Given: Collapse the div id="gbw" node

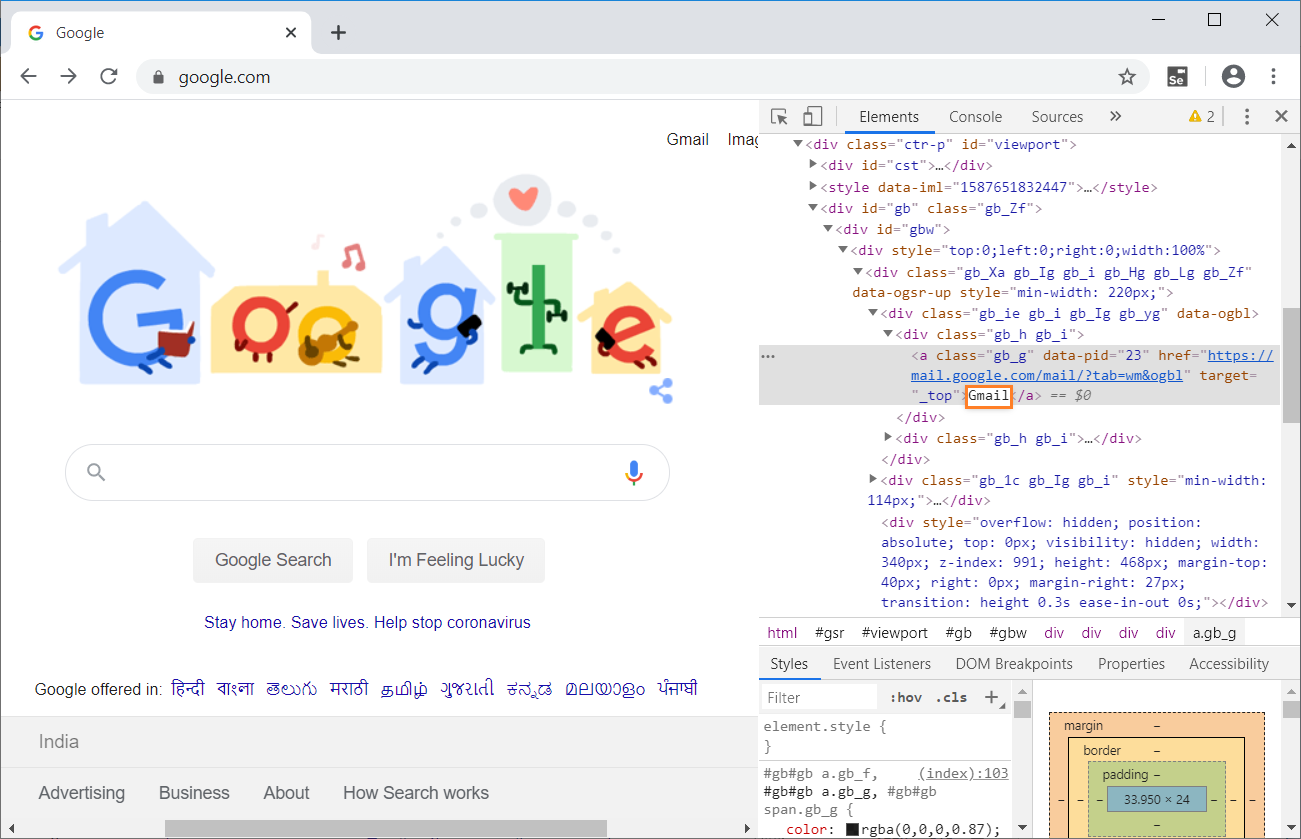Looking at the screenshot, I should [x=828, y=229].
